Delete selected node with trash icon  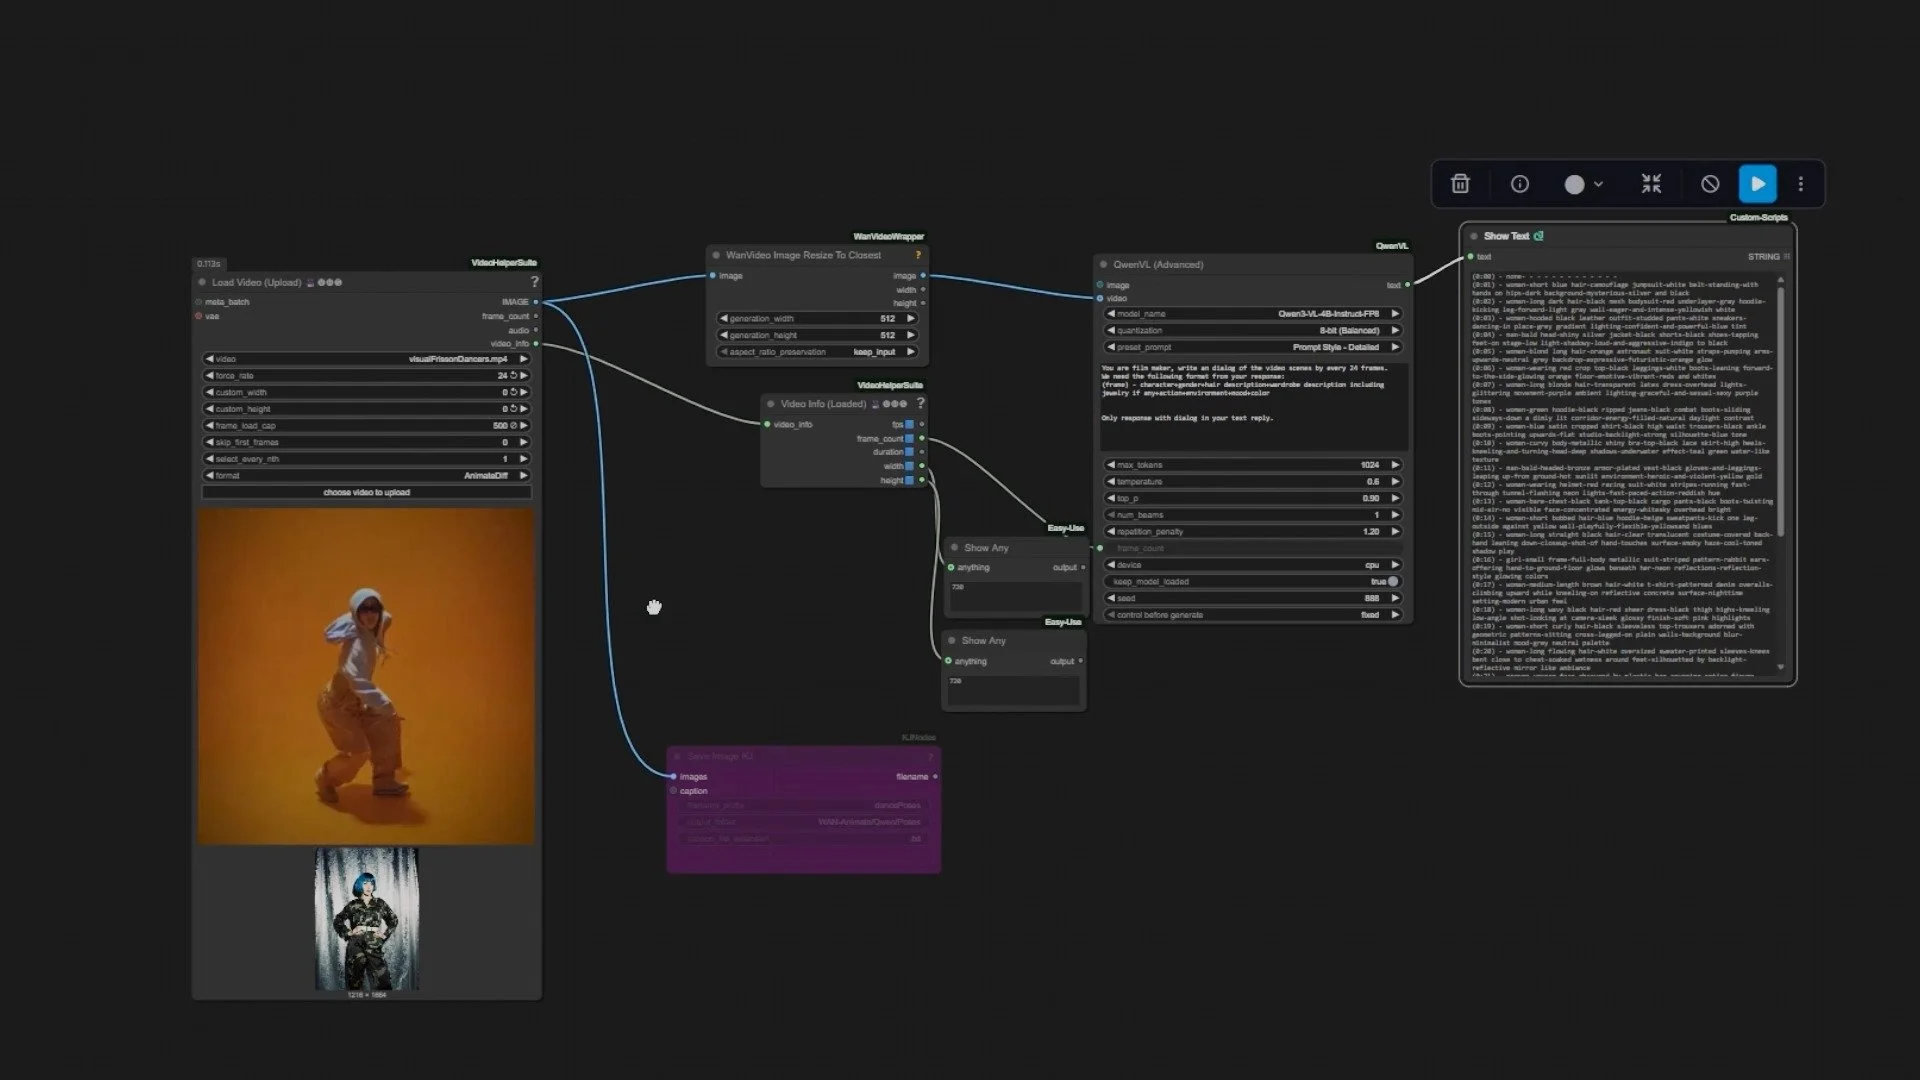(1460, 184)
